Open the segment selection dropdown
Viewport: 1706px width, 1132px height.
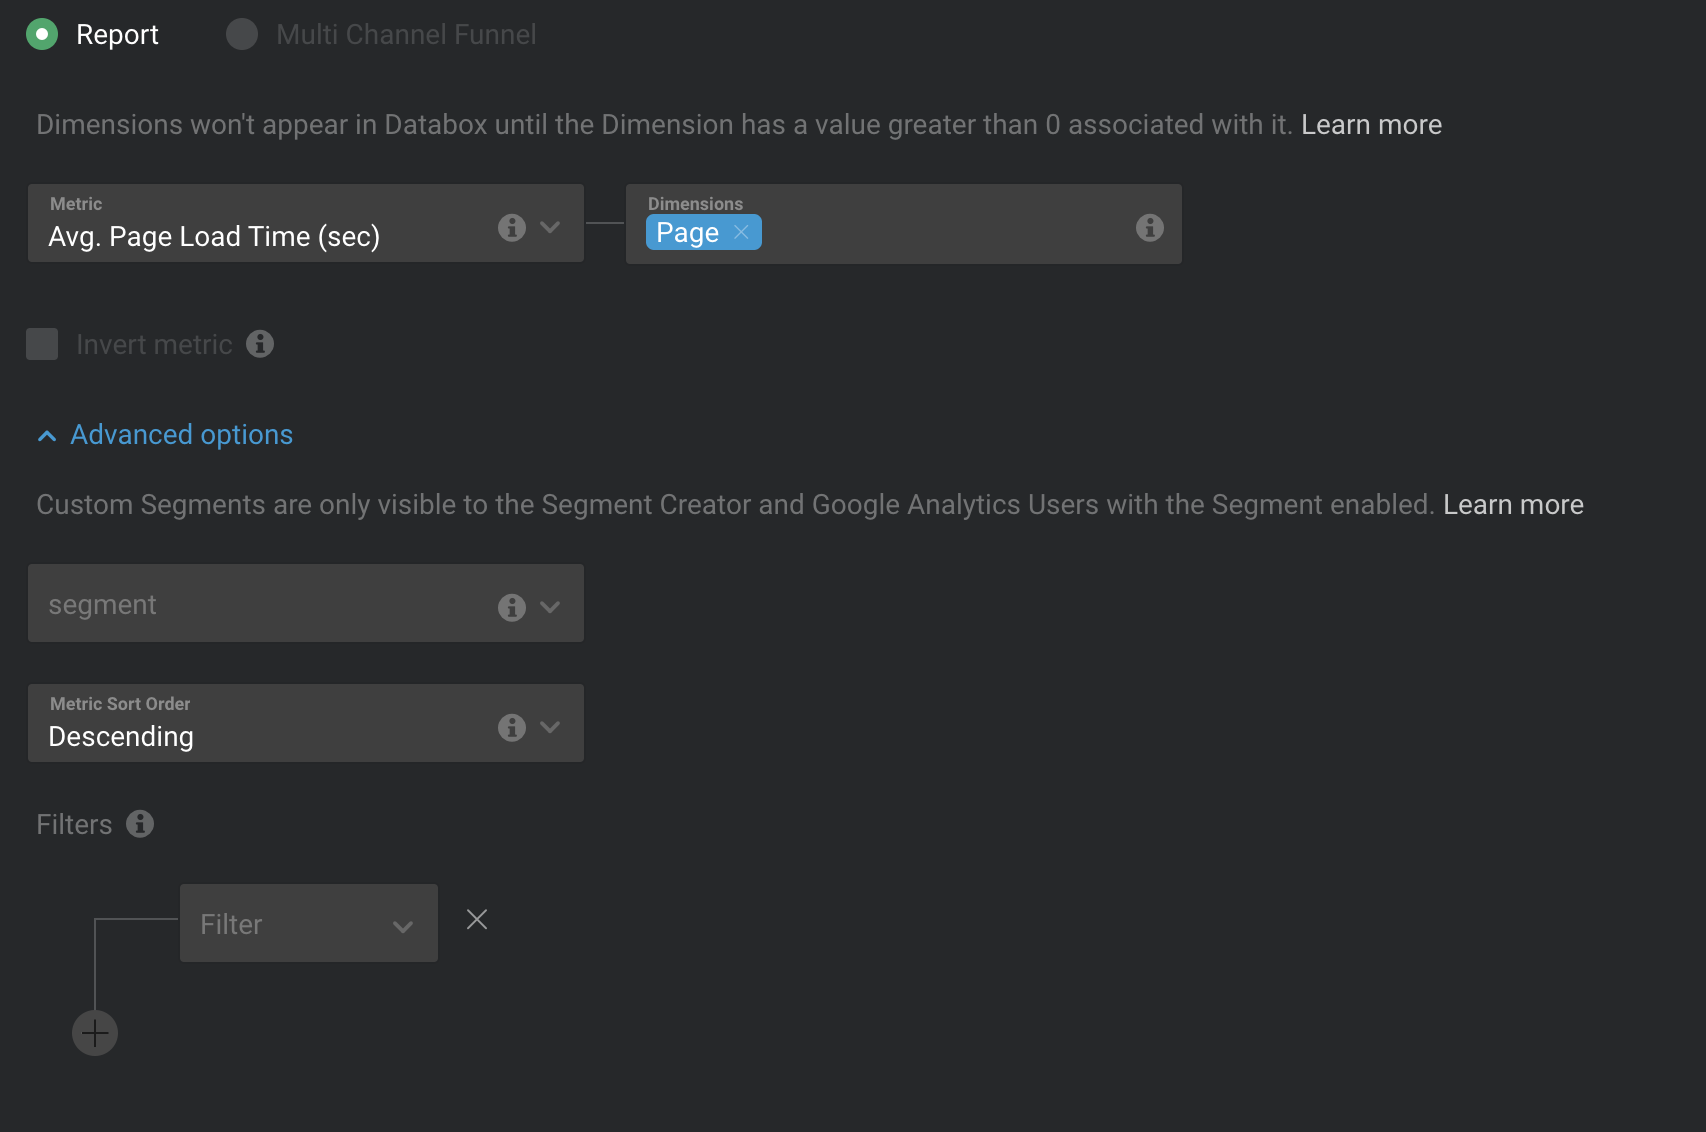[x=549, y=606]
